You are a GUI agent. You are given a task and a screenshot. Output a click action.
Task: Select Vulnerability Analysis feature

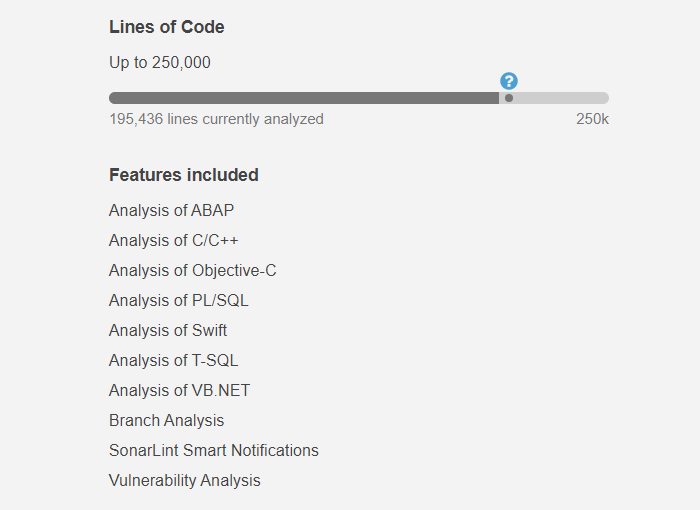[x=185, y=480]
